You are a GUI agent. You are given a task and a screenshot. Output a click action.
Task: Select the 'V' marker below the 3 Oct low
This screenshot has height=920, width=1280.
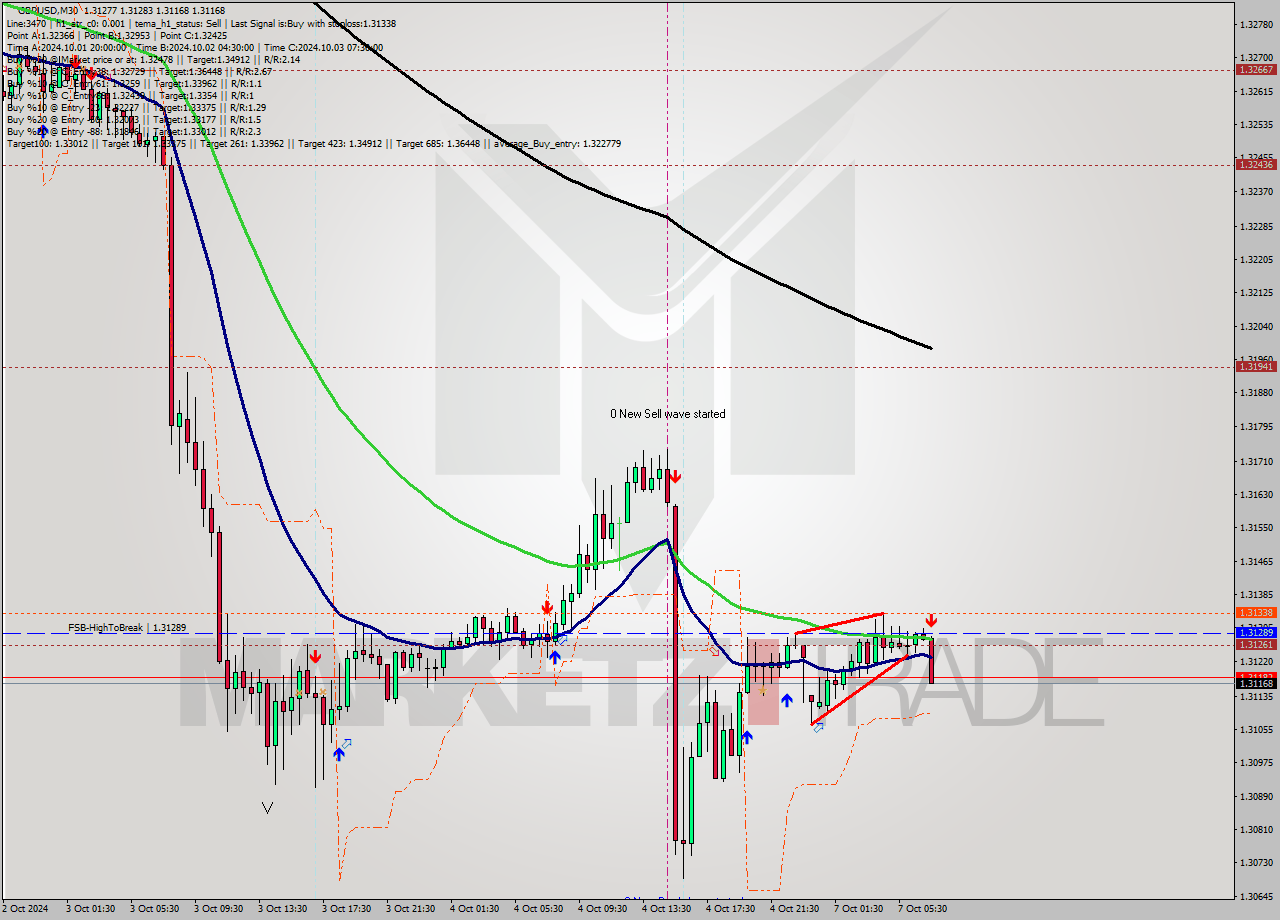click(x=267, y=807)
